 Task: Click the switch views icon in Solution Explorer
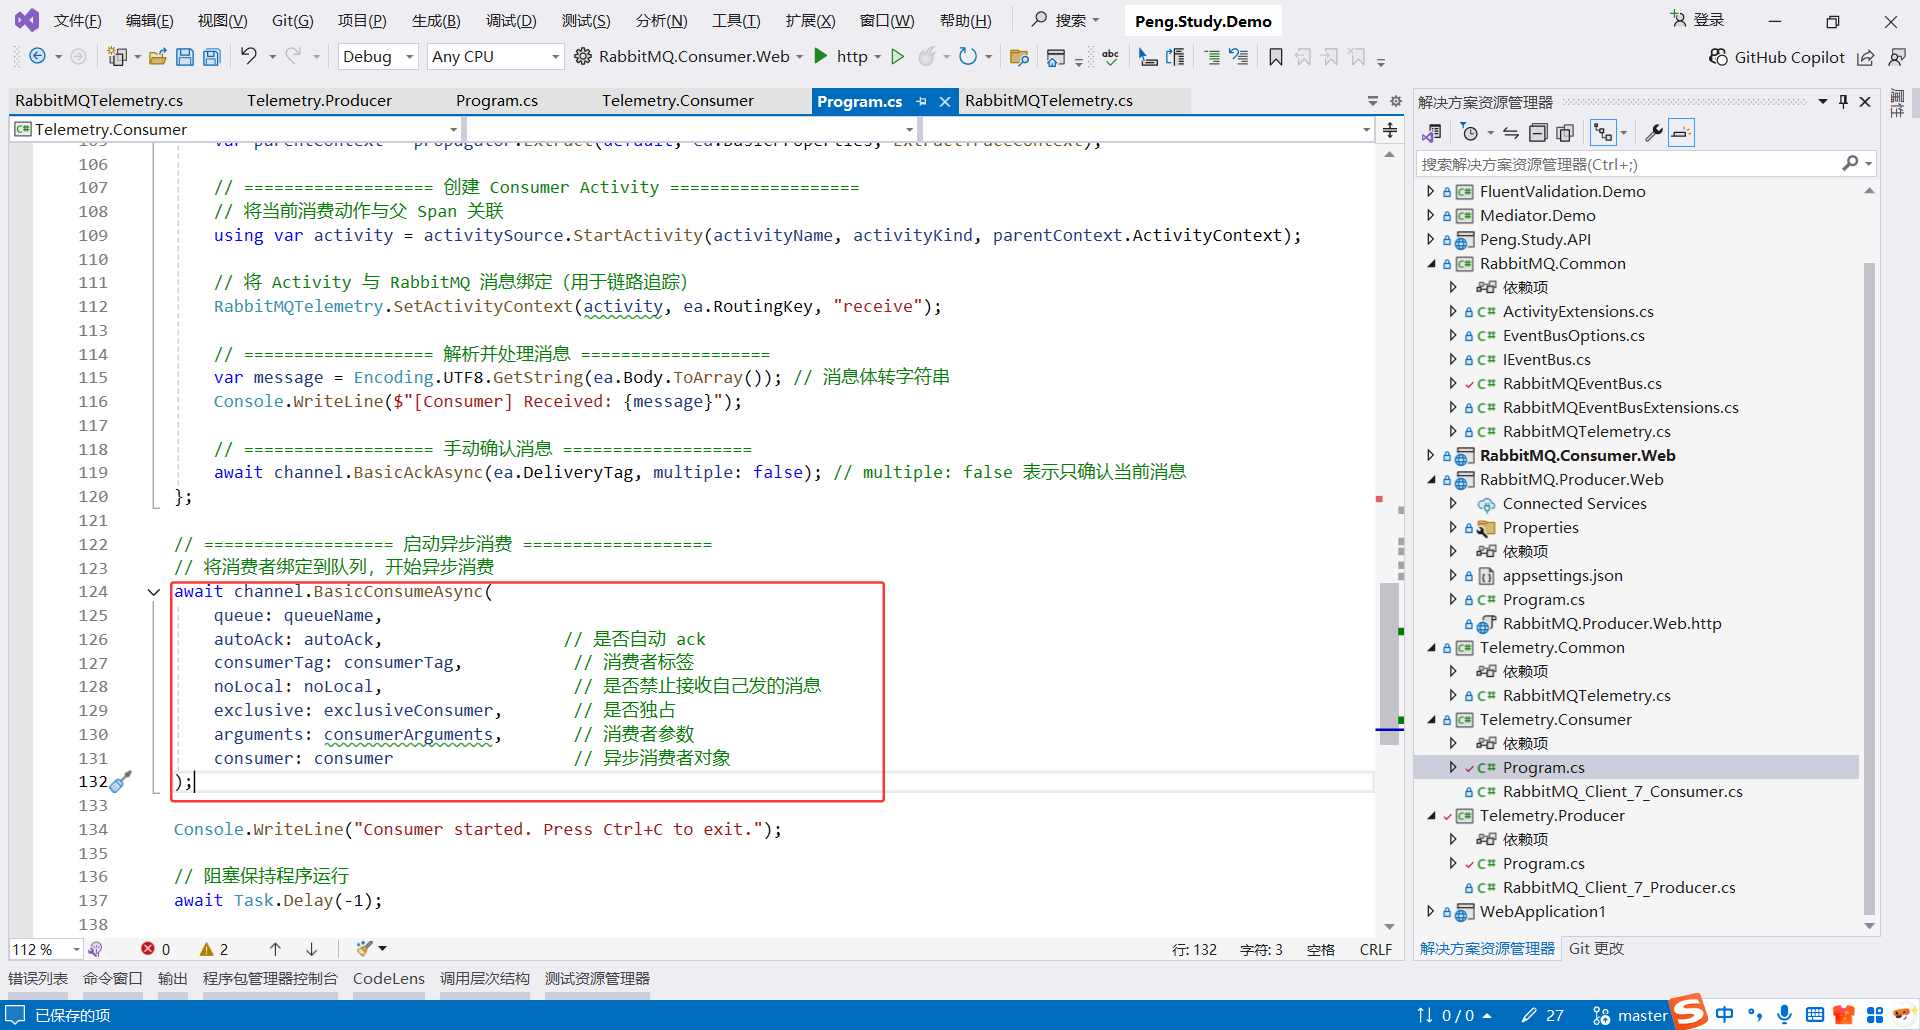(1432, 133)
